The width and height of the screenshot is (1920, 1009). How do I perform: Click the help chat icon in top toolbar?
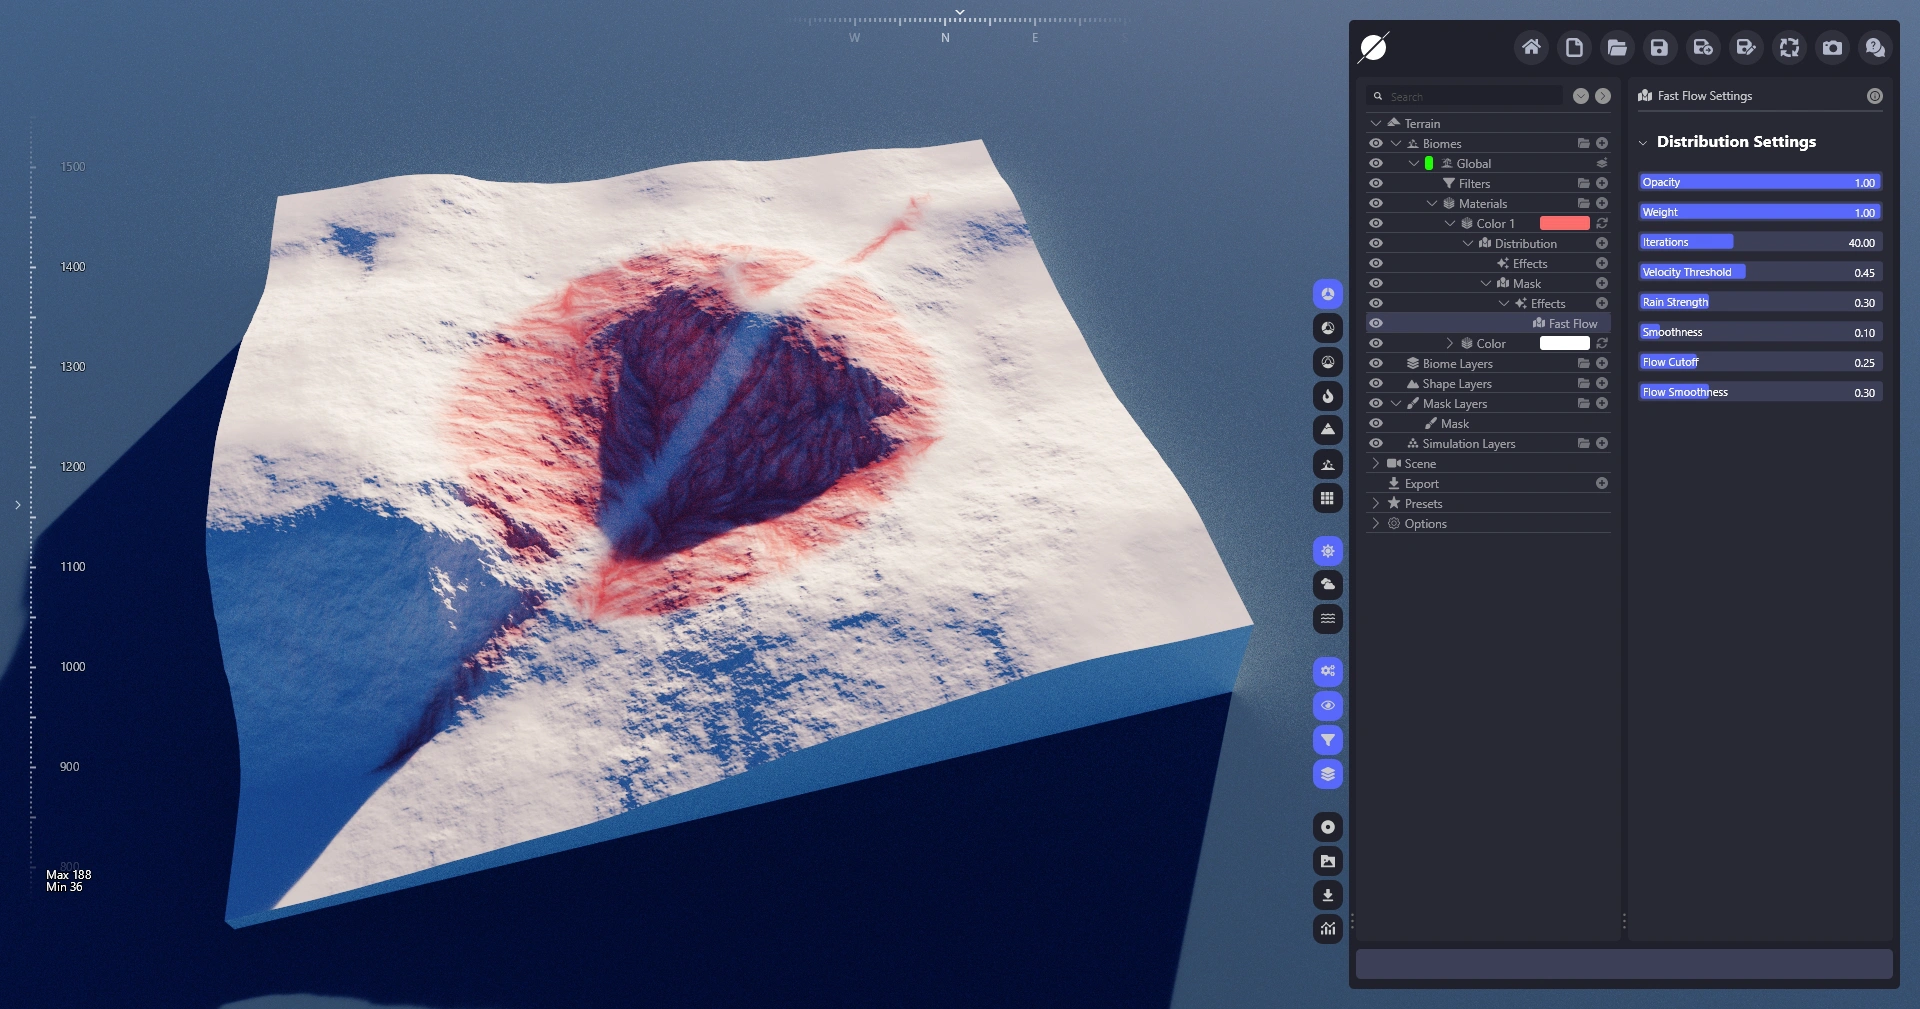[1875, 47]
